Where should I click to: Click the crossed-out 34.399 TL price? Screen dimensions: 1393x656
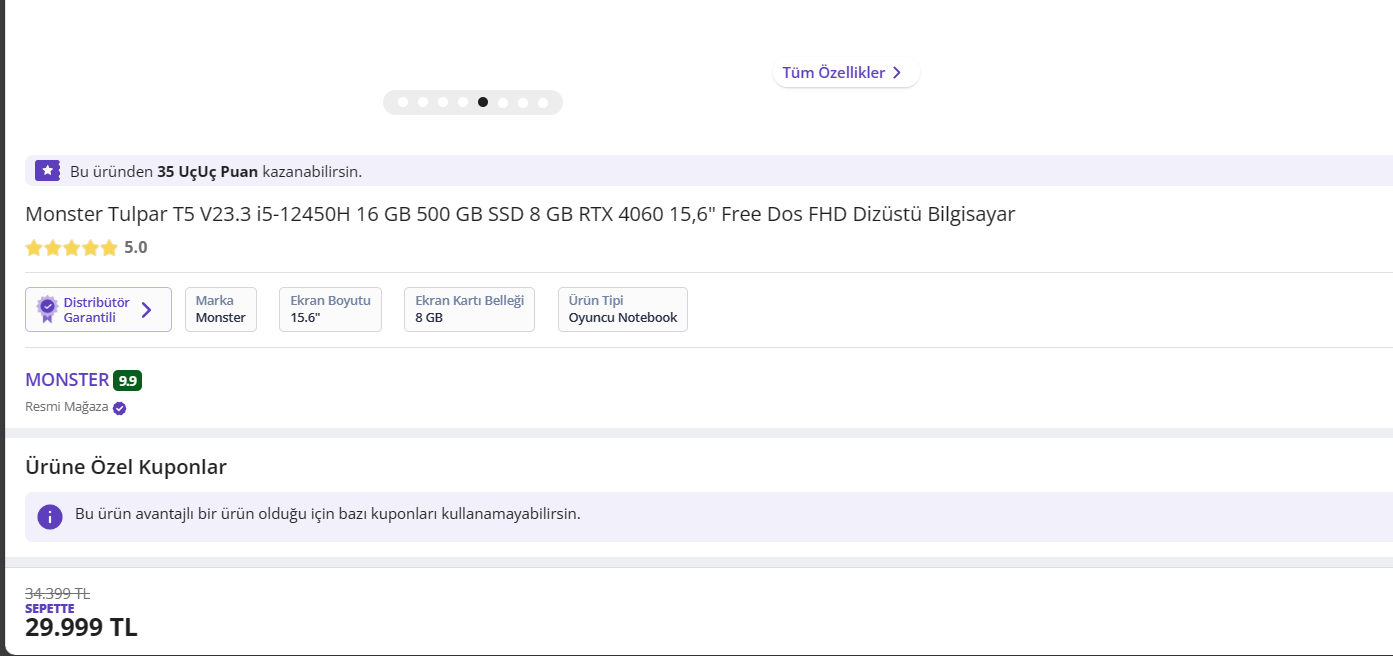click(58, 593)
